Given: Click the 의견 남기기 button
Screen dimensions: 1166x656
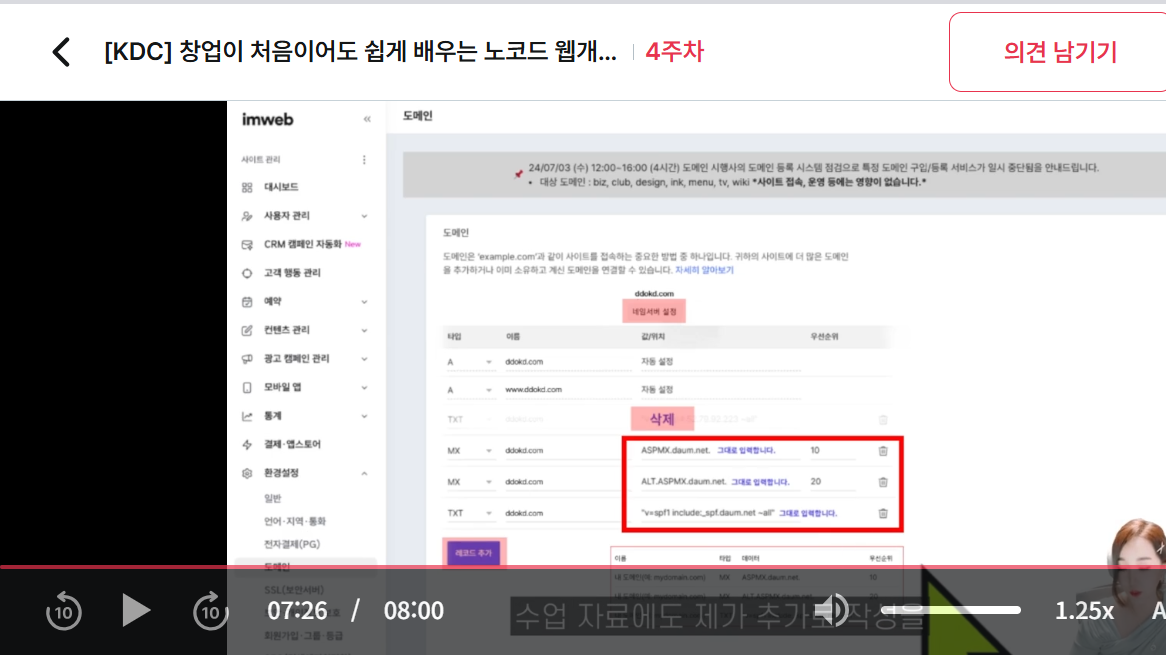Looking at the screenshot, I should (x=1059, y=52).
